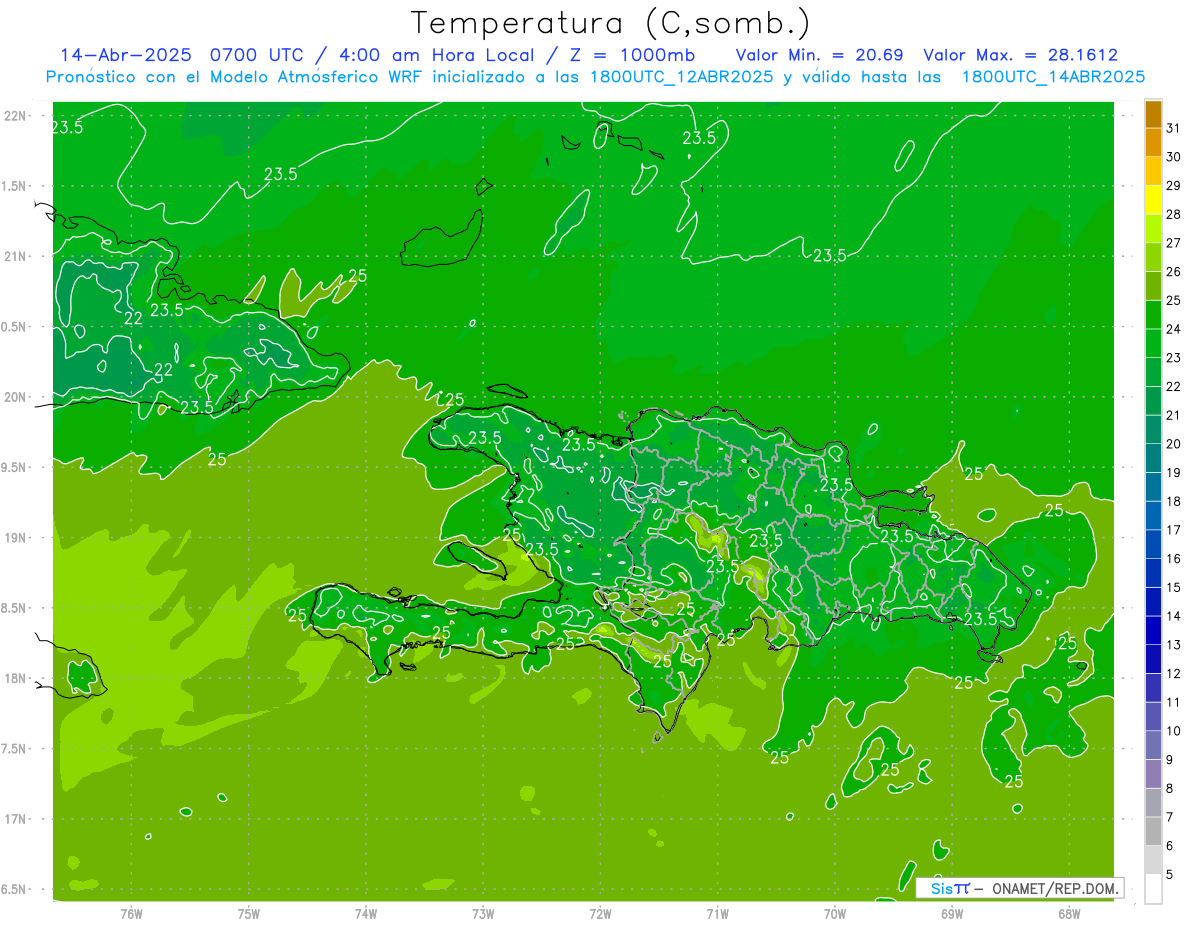Click the '19N' latitude axis label
Image resolution: width=1200 pixels, height=927 pixels.
(x=15, y=538)
